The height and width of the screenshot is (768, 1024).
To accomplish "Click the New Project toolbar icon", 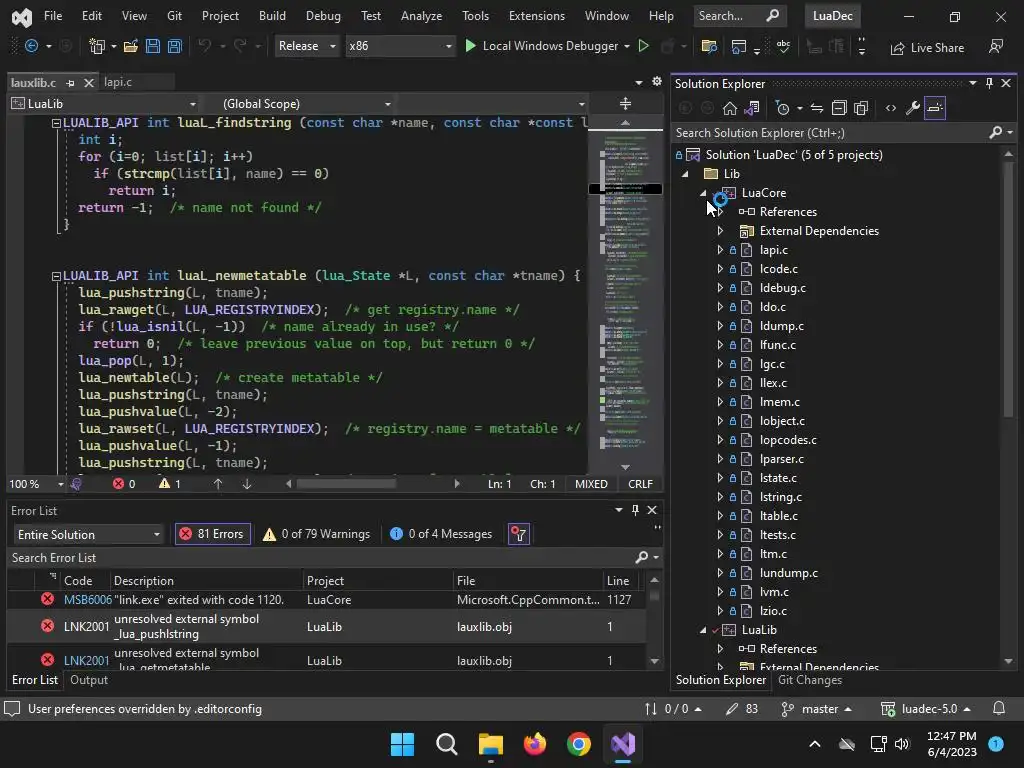I will [97, 46].
